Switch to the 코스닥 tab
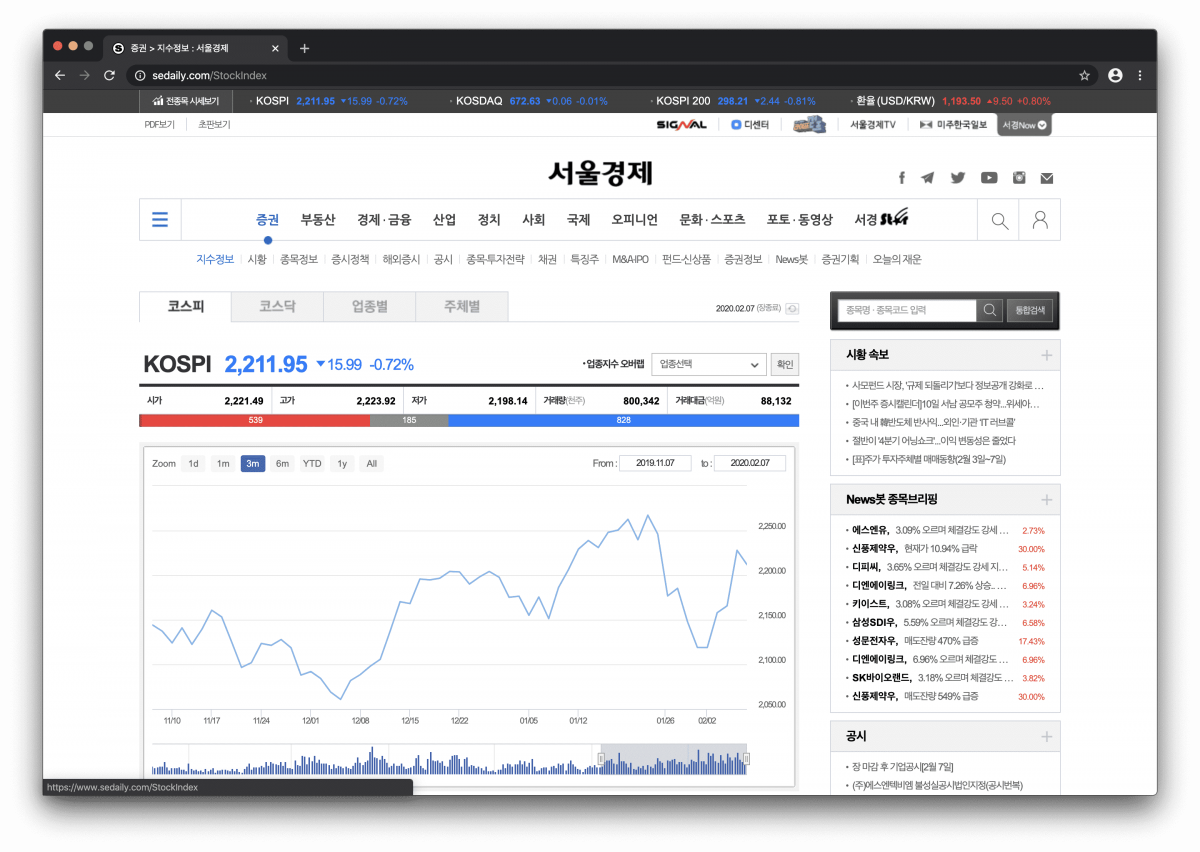Viewport: 1200px width, 852px height. (277, 307)
